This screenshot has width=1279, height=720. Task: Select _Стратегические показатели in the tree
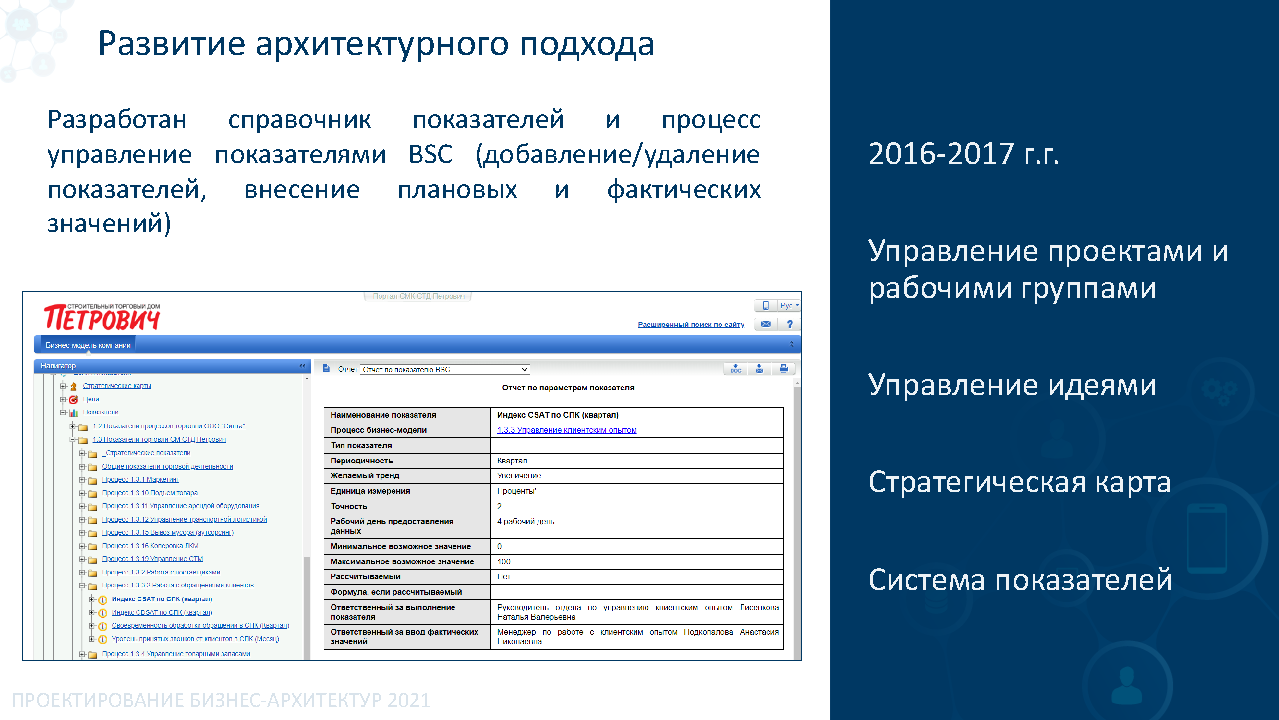tap(146, 452)
